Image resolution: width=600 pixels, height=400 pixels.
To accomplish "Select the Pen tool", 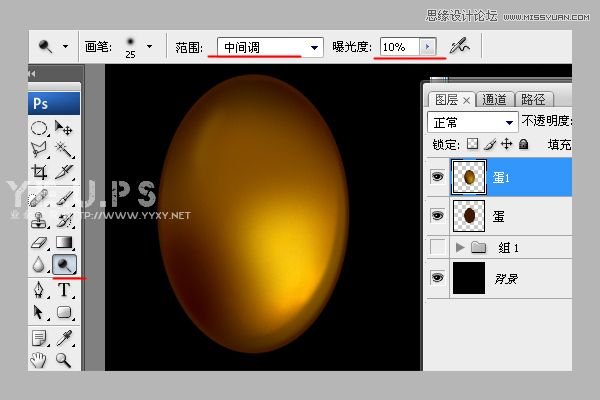I will (39, 290).
